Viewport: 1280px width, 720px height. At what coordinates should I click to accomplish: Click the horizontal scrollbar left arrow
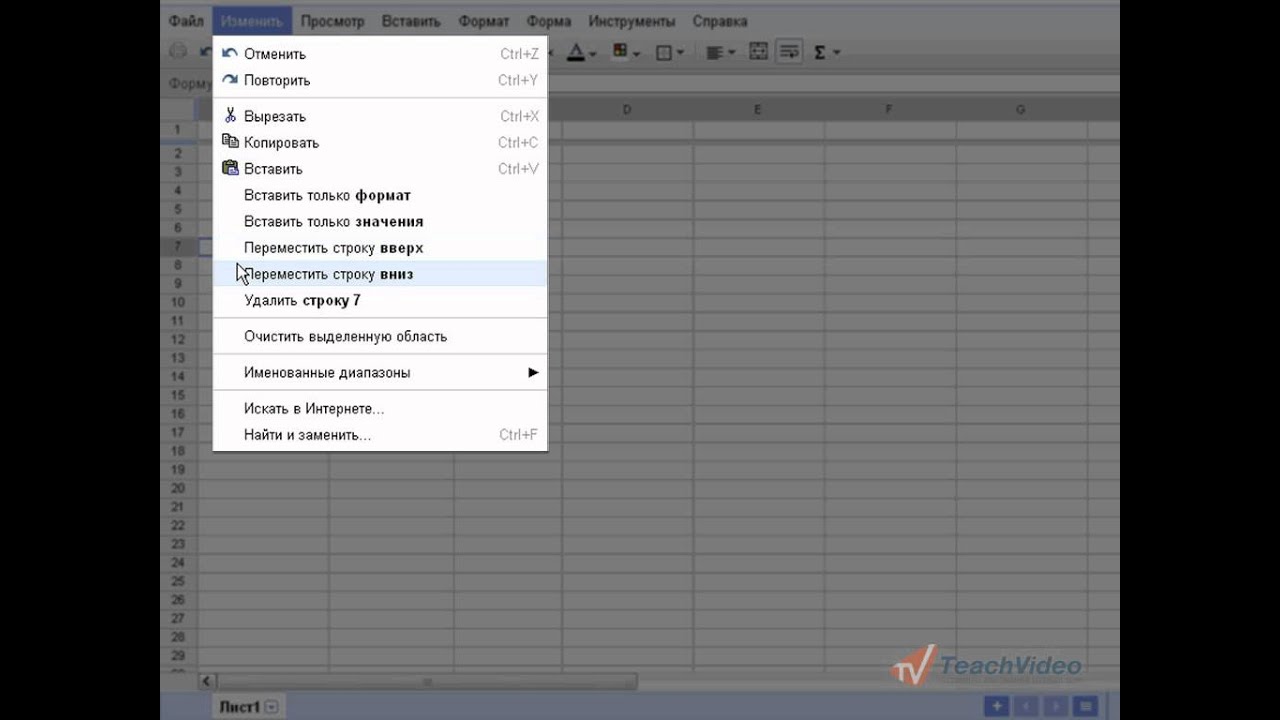(x=207, y=682)
